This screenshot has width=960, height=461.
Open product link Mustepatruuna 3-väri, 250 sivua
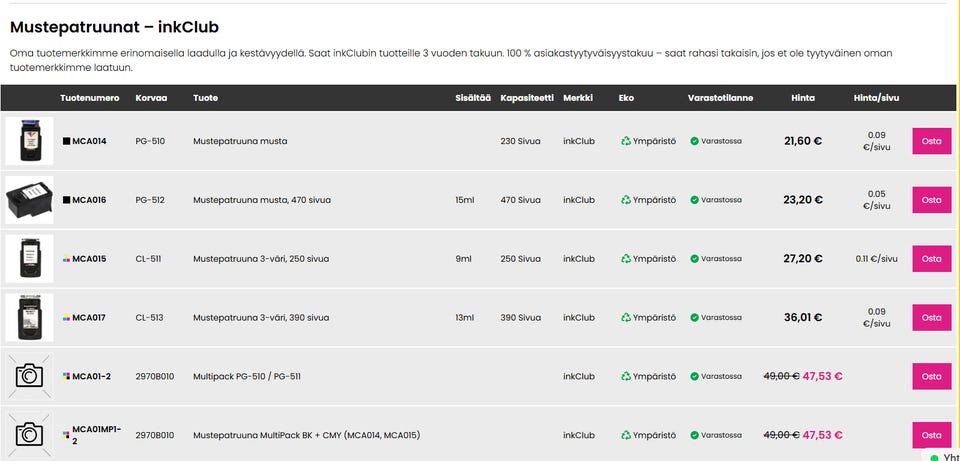click(x=261, y=258)
